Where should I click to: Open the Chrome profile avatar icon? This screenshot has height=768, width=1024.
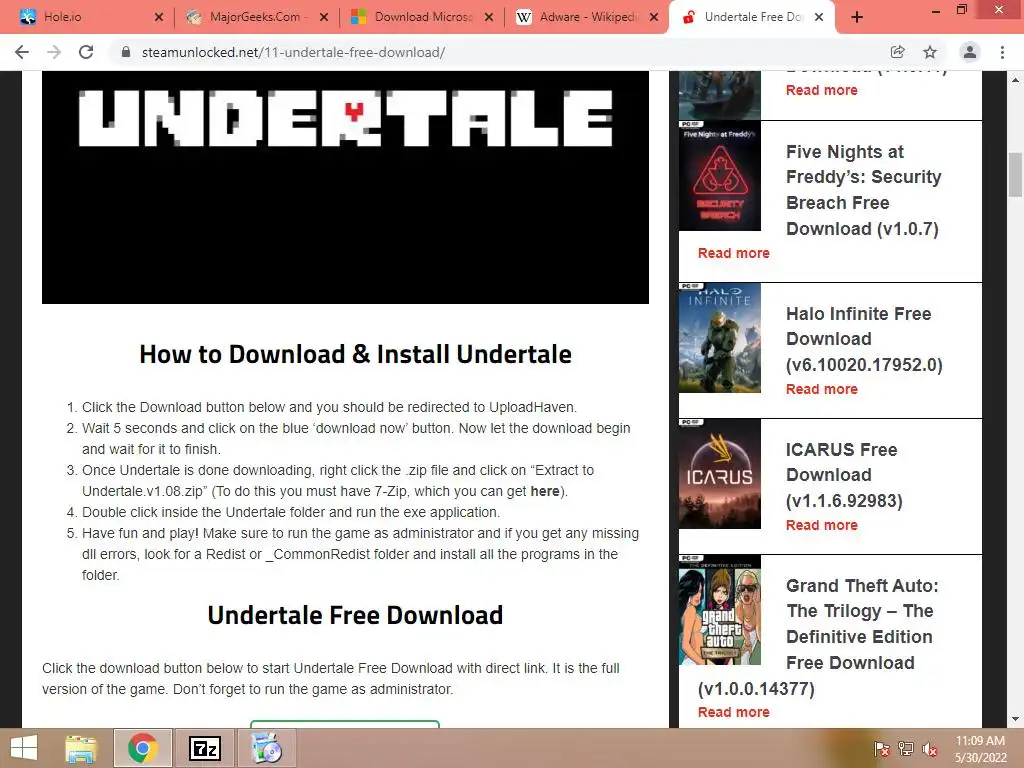click(970, 52)
